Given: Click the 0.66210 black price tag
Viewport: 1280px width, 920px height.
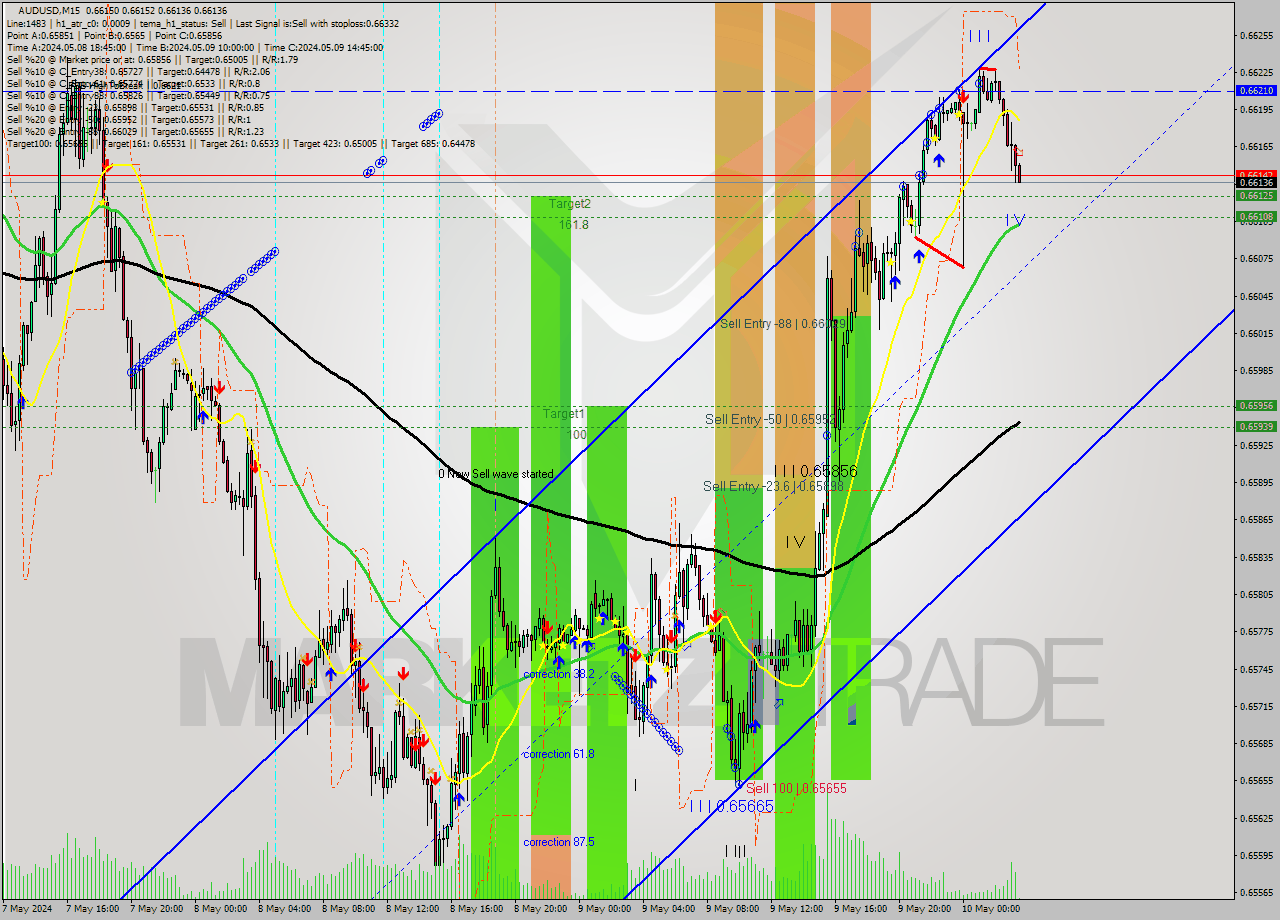Looking at the screenshot, I should coord(1256,90).
